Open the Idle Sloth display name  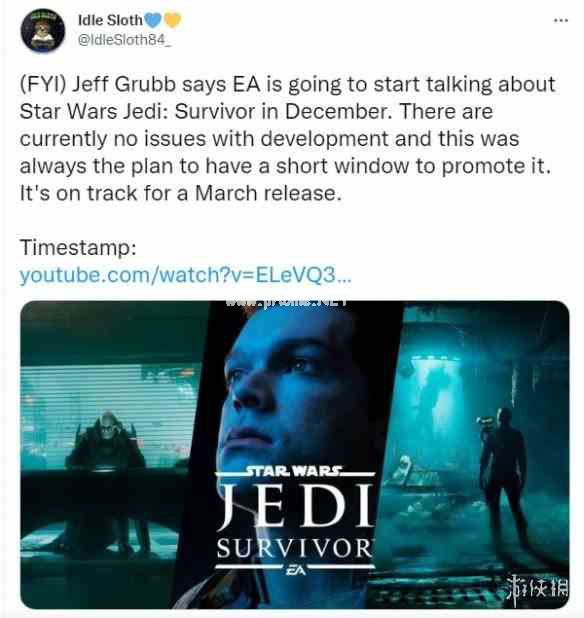pos(110,20)
